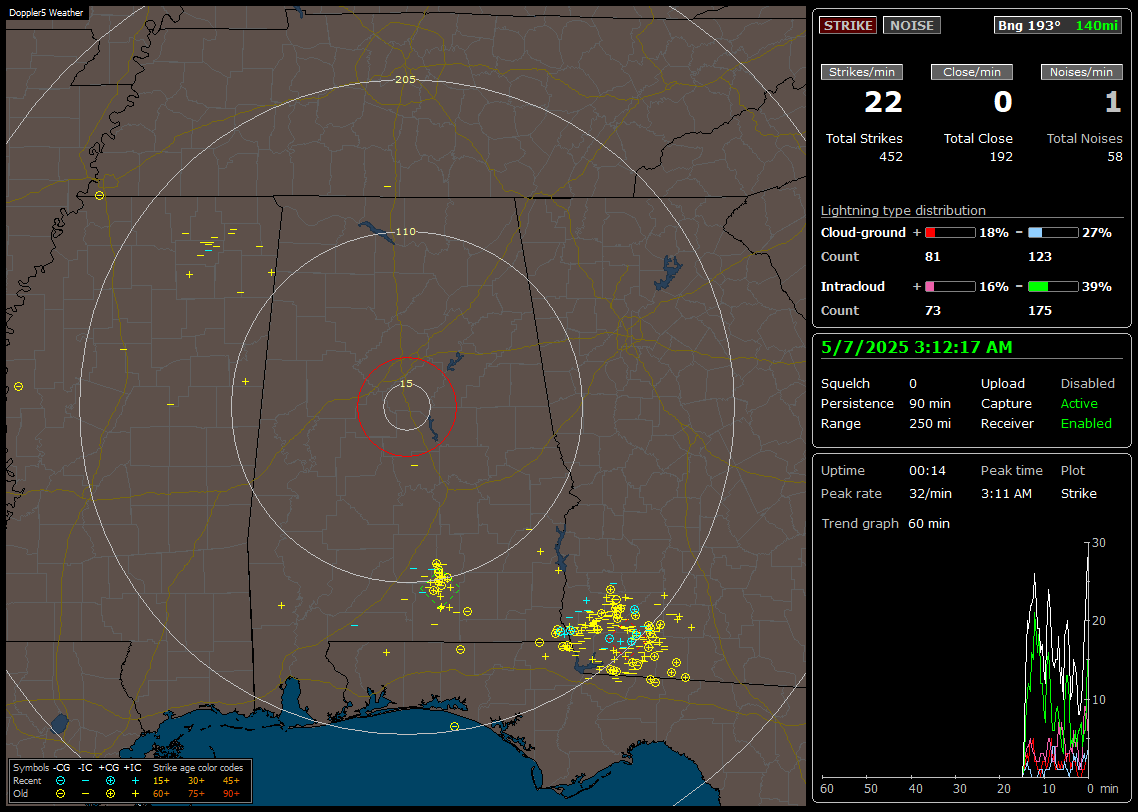Screen dimensions: 1138x812
Task: Click Total Strikes count 452
Action: 891,157
